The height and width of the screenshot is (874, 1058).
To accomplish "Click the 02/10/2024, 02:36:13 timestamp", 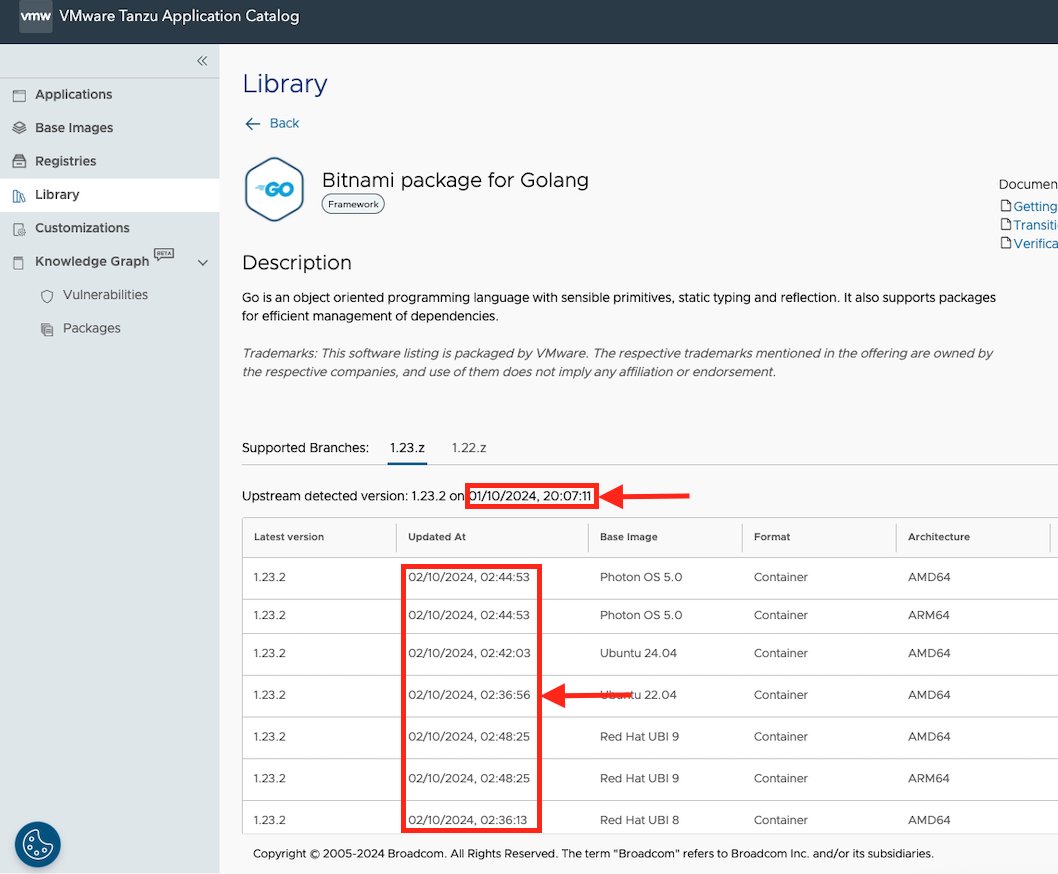I will pos(467,820).
